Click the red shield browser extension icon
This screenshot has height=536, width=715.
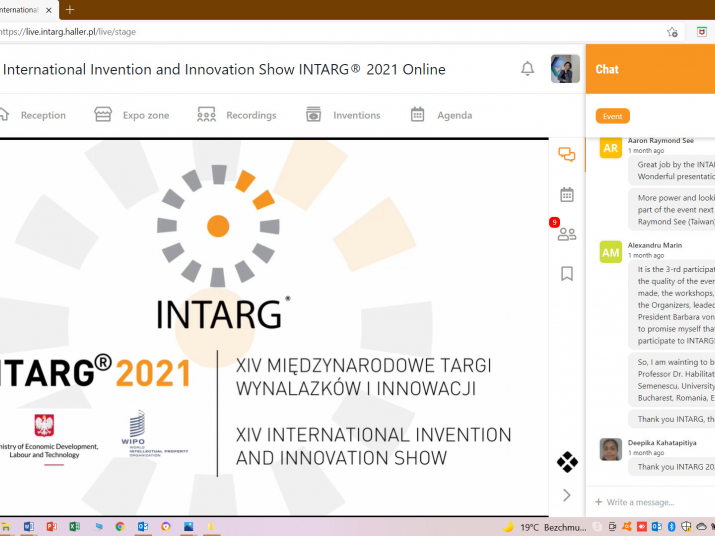[702, 32]
